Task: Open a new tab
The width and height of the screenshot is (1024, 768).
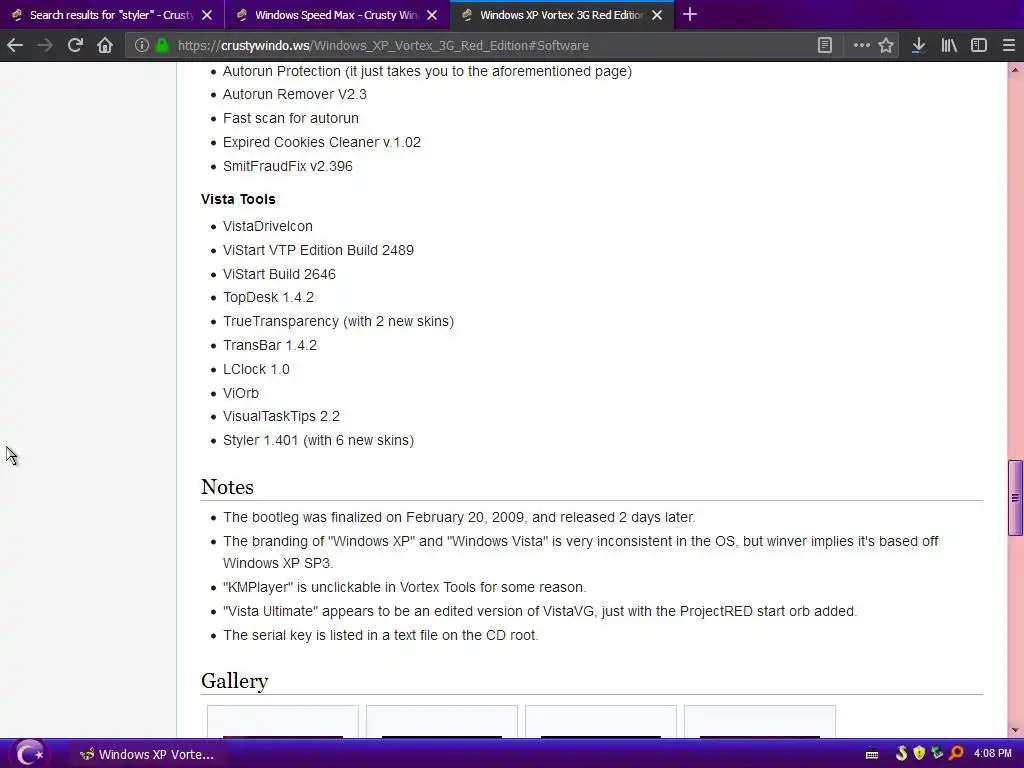Action: click(690, 14)
